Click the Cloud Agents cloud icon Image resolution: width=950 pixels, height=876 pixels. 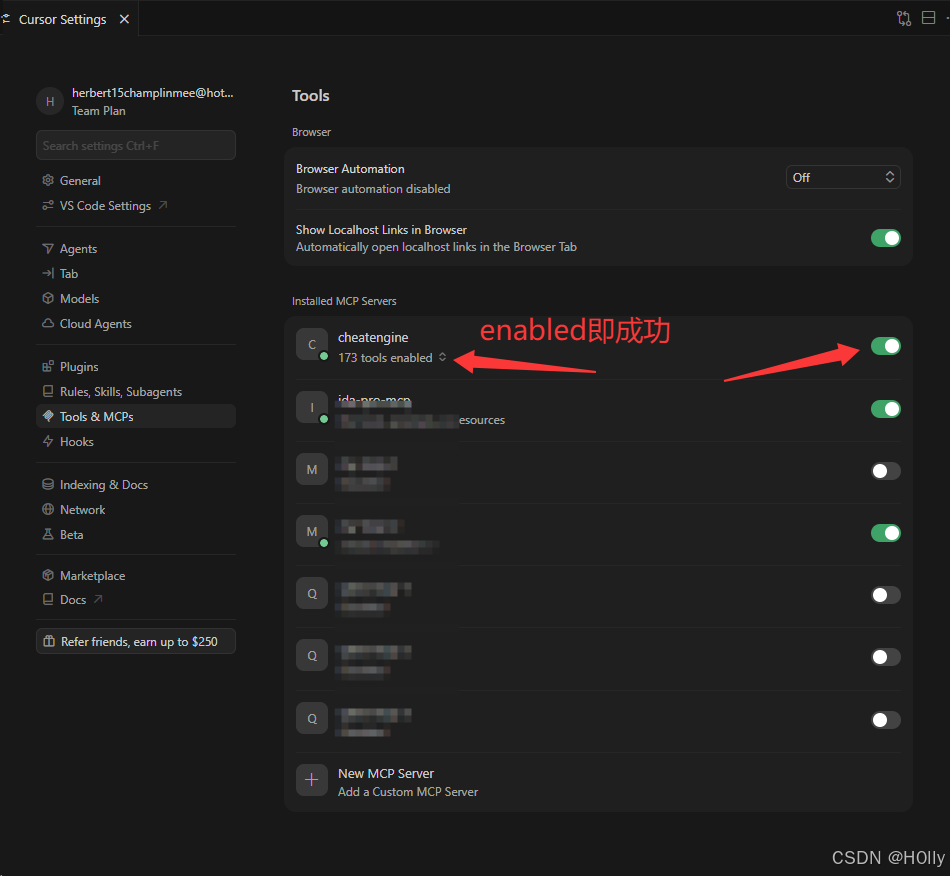pos(48,323)
